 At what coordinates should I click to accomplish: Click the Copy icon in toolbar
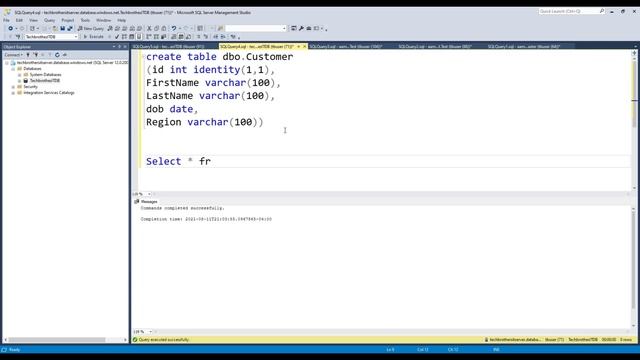pyautogui.click(x=156, y=28)
